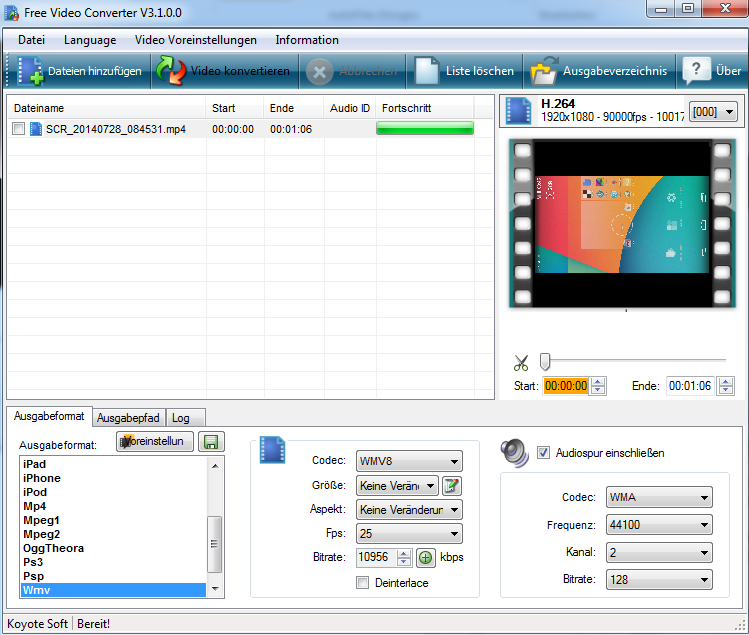Click the Dateiname column header
The width and height of the screenshot is (749, 635).
point(107,108)
